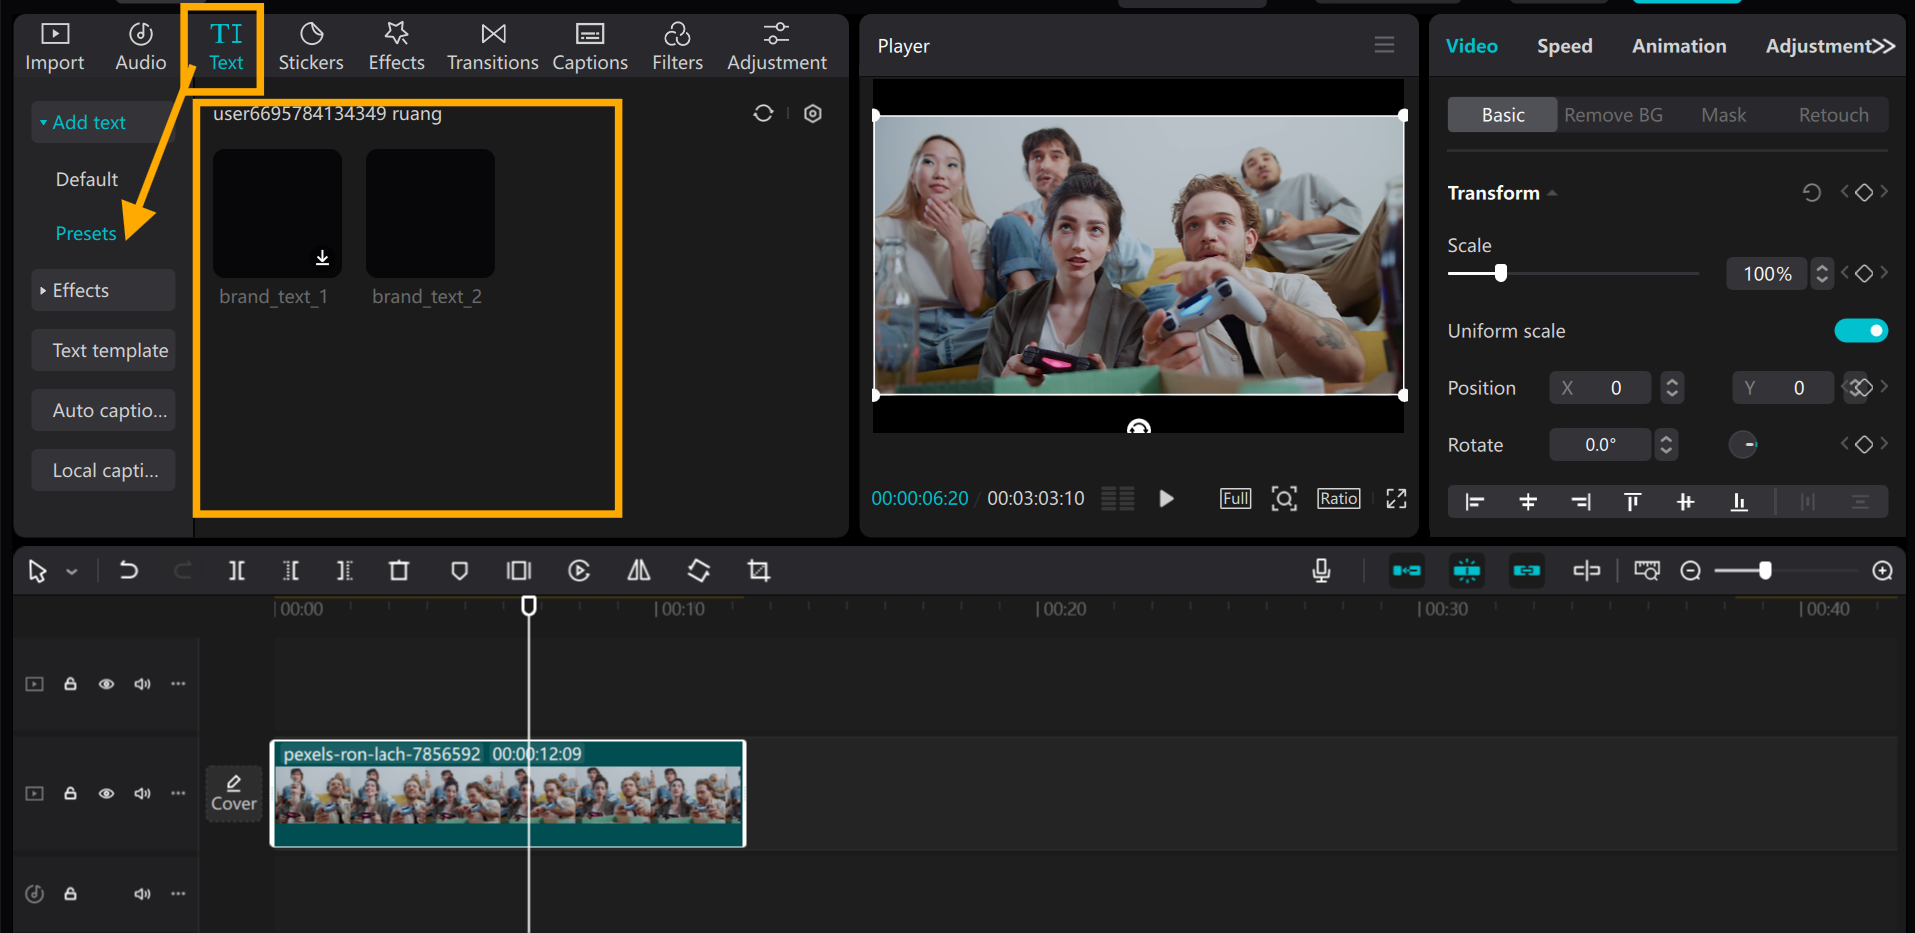Screen dimensions: 1915x933
Task: Select the Mirror tool for the clip
Action: [639, 570]
